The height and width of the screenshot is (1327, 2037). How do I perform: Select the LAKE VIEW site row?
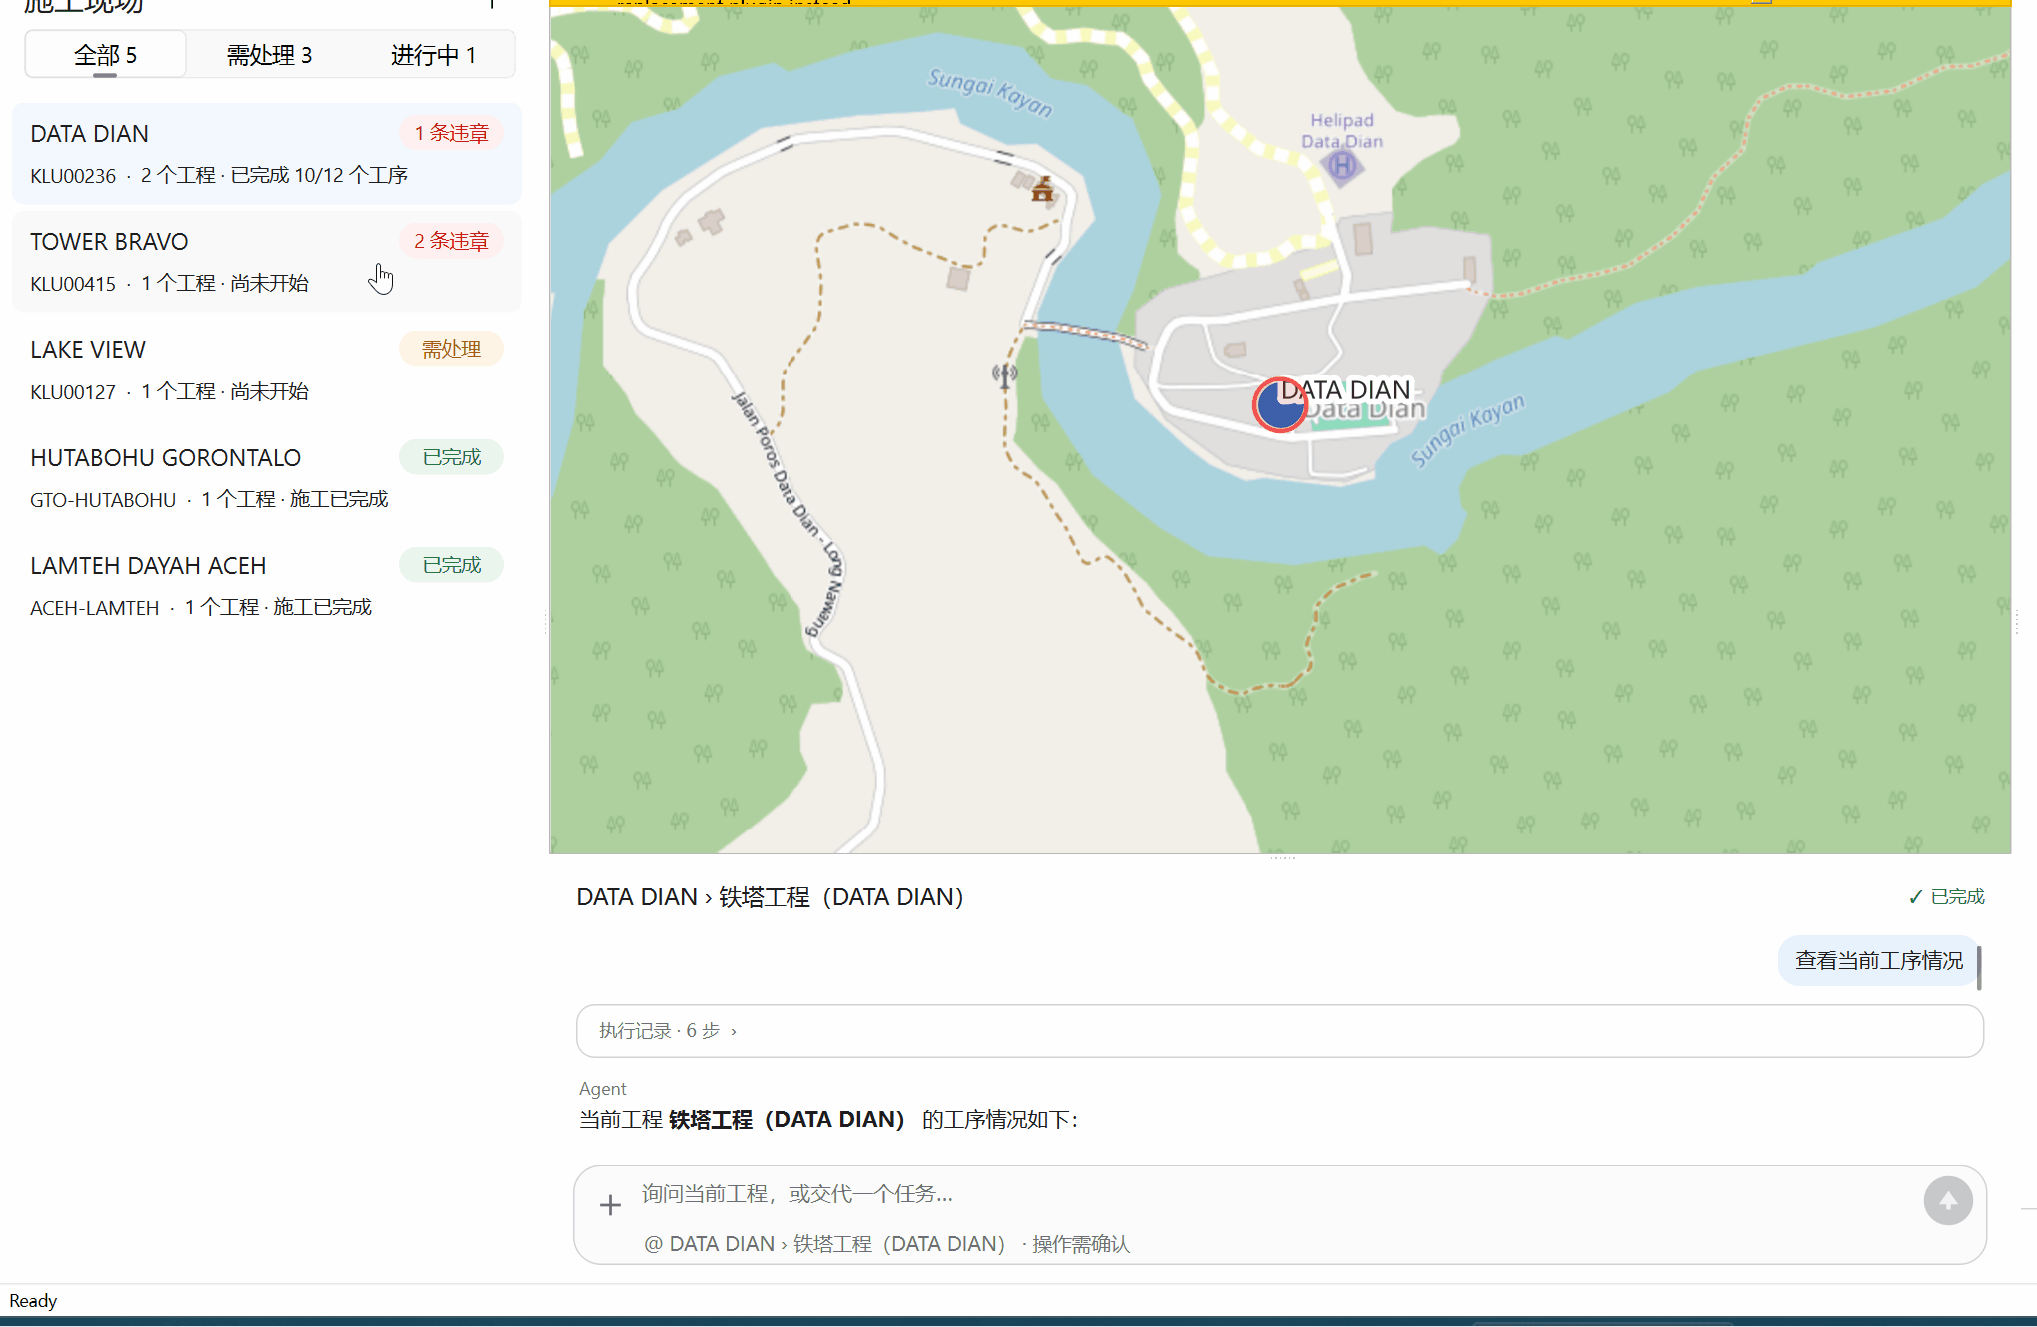[266, 369]
